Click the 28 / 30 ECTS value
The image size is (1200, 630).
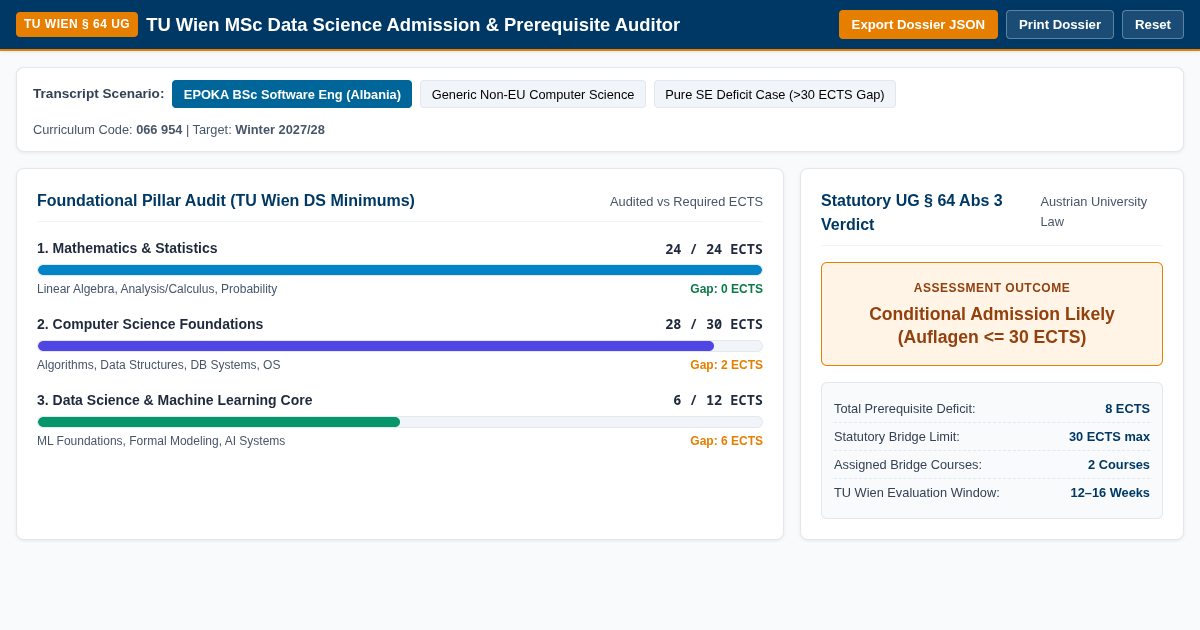click(714, 325)
